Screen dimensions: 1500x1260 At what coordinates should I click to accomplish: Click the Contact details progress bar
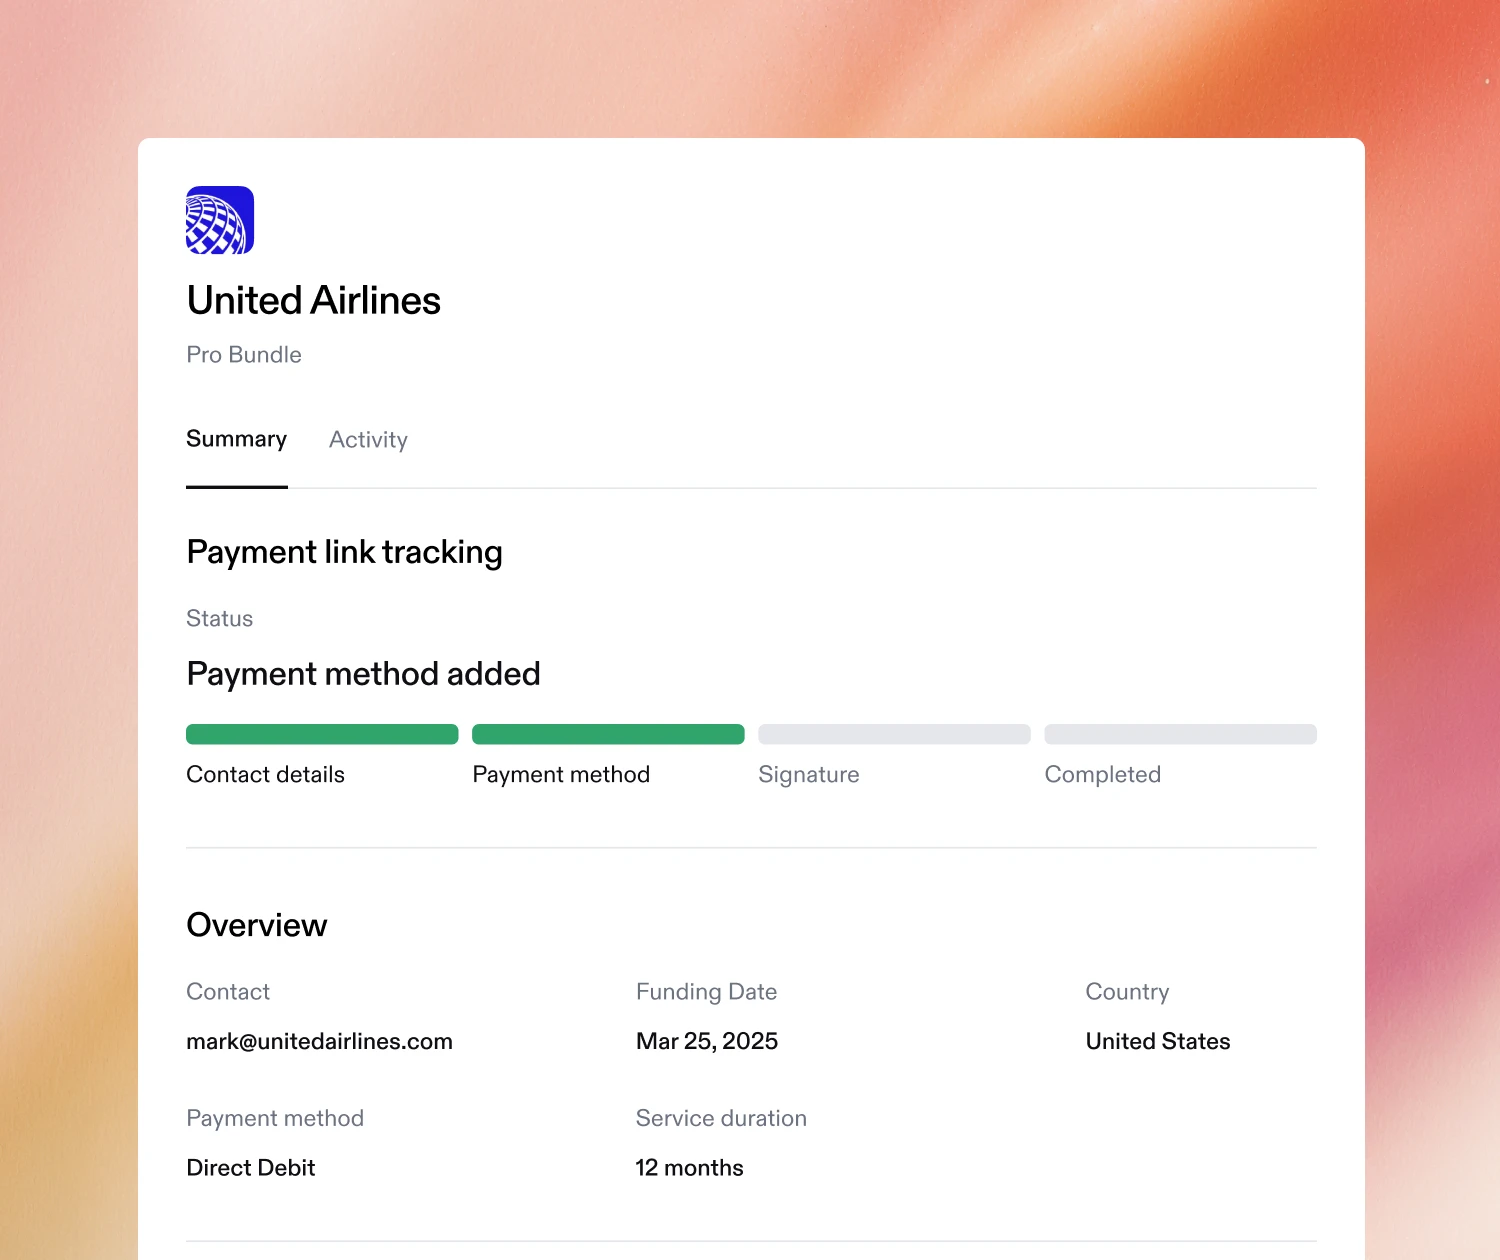(x=322, y=734)
